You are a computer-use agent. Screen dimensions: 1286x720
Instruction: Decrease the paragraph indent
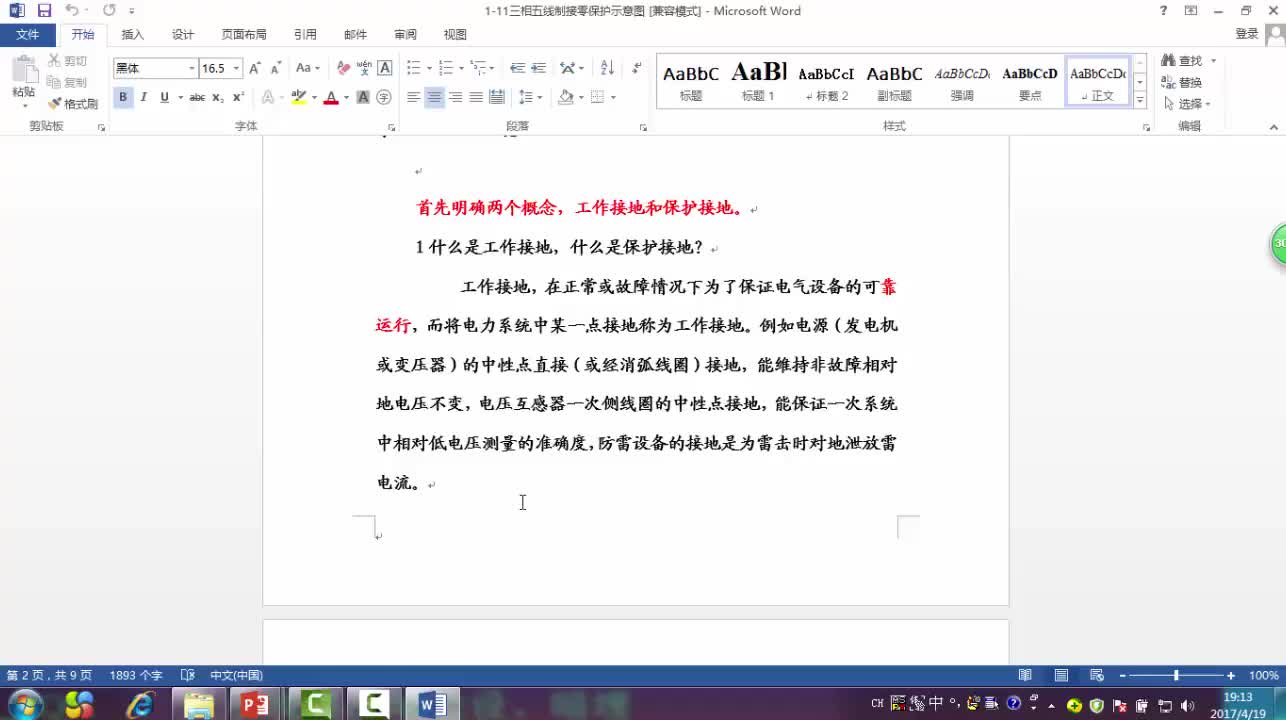[x=517, y=68]
